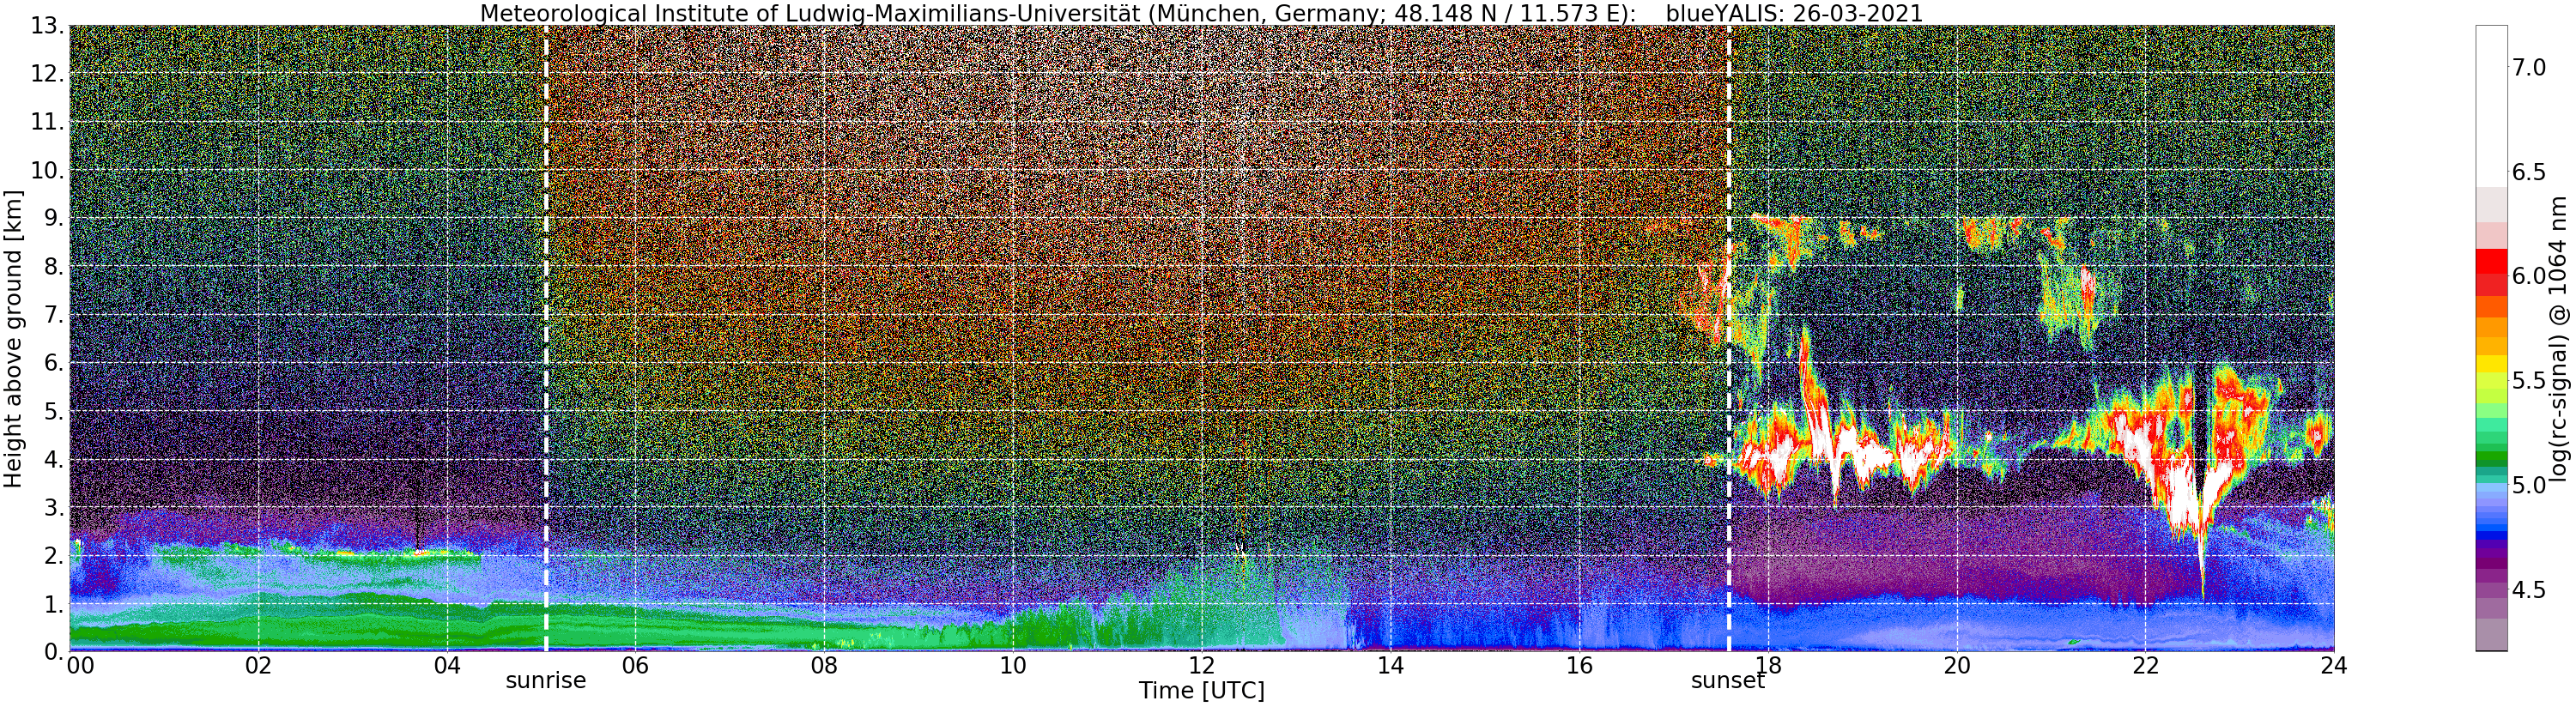
Task: Click the '5.' height tick label
Action: (x=54, y=411)
